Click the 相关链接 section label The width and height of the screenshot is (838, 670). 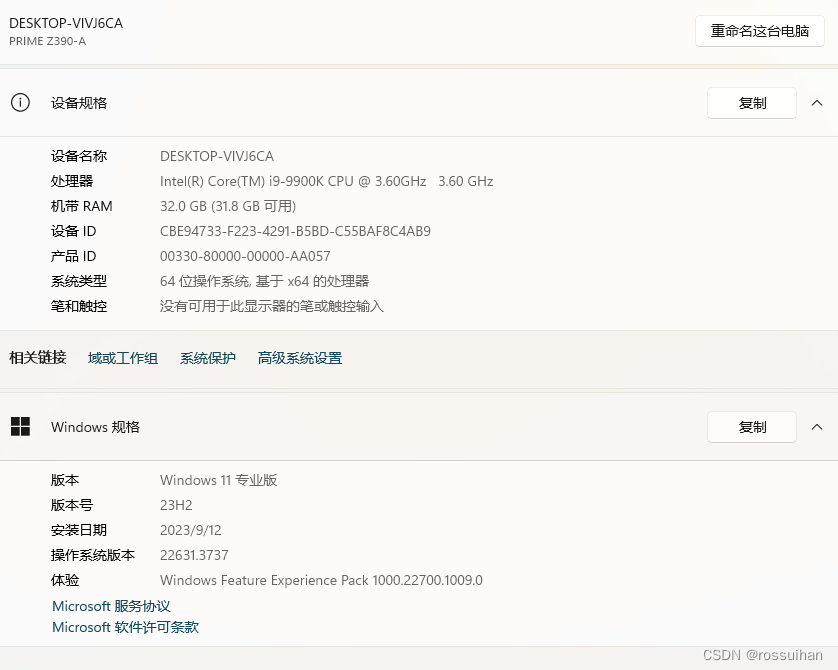coord(36,357)
